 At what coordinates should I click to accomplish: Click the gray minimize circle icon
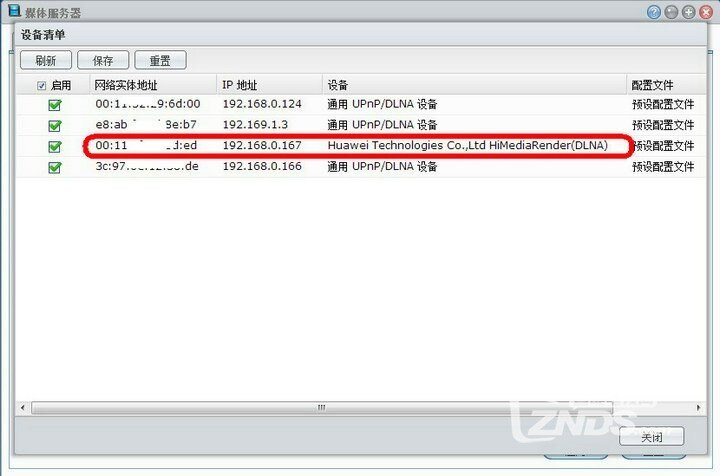click(x=671, y=12)
